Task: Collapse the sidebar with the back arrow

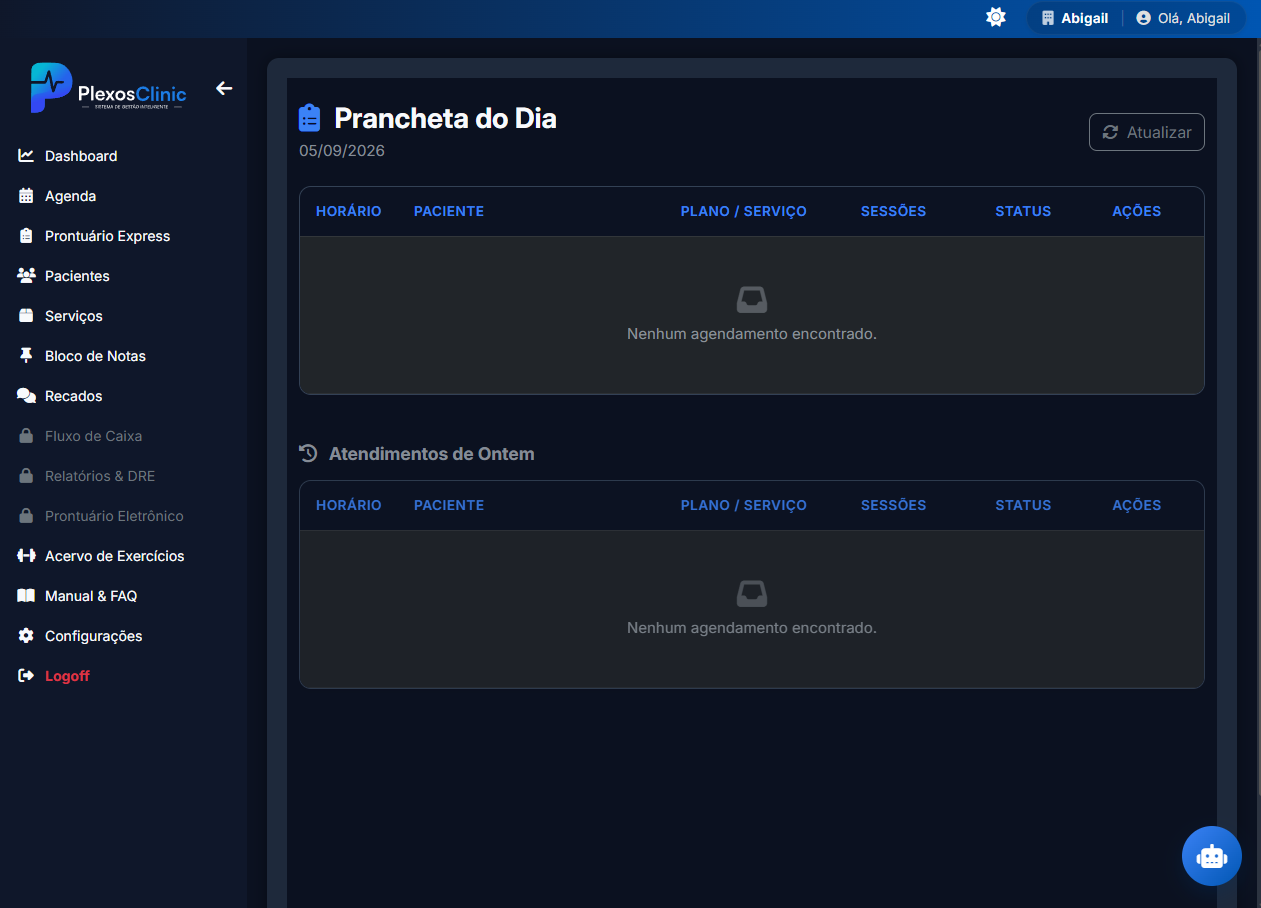Action: [x=224, y=88]
